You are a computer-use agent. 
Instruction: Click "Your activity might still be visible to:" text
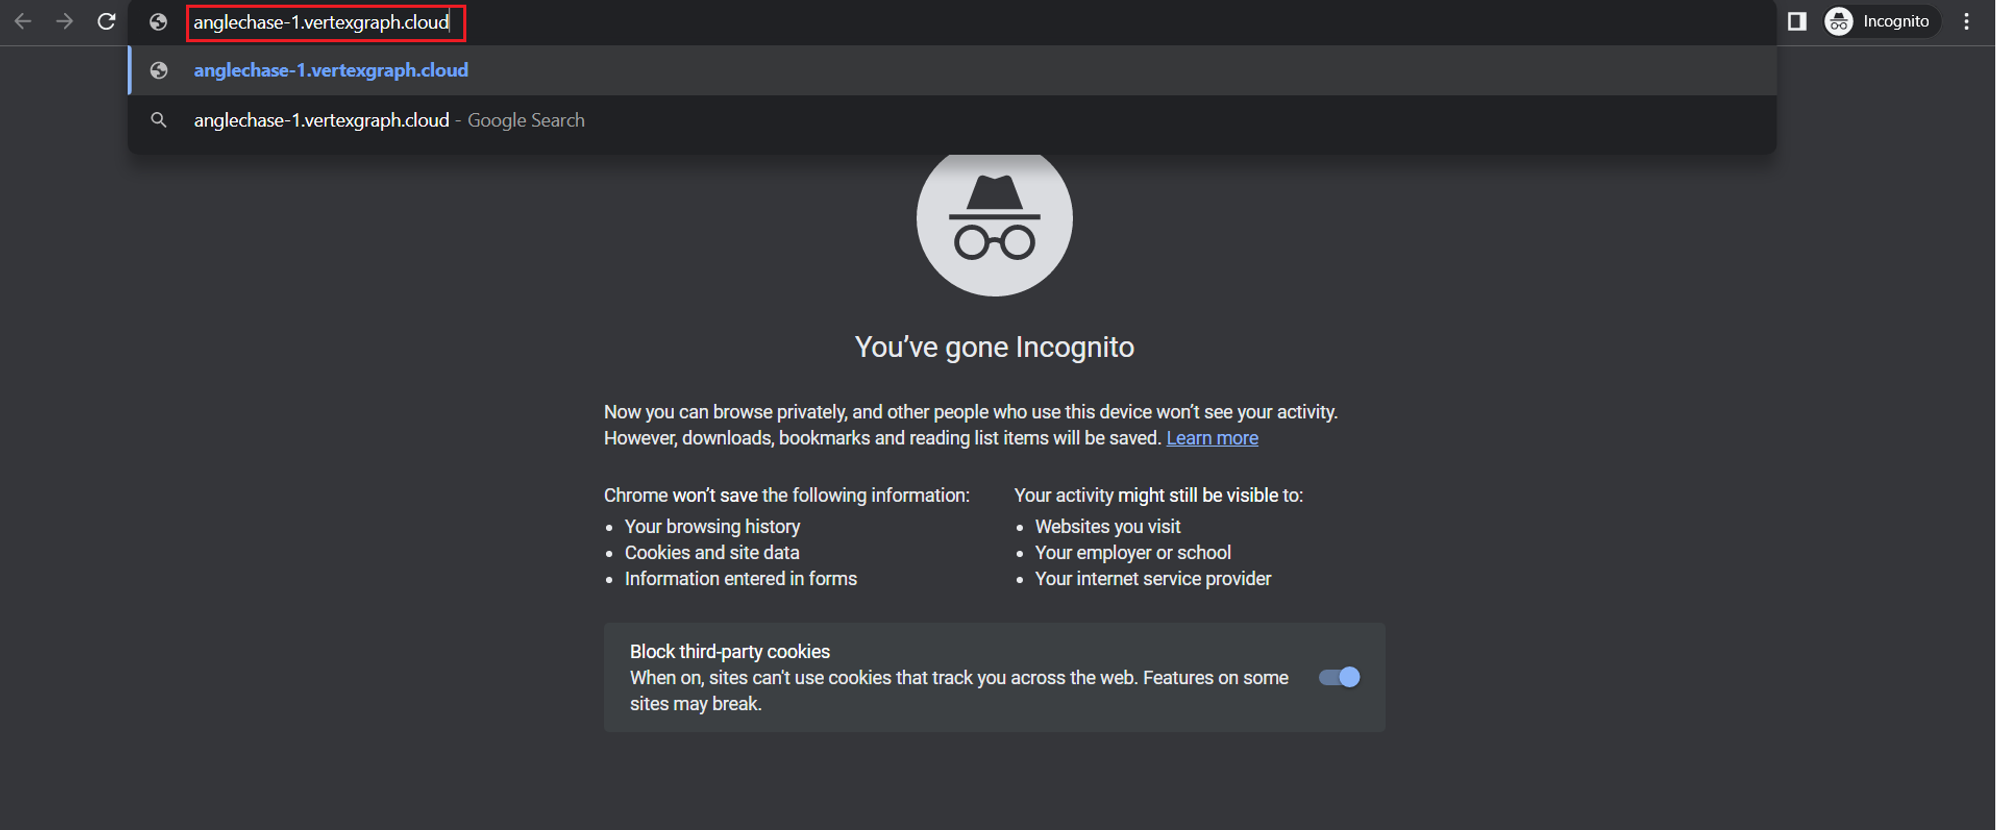1159,495
